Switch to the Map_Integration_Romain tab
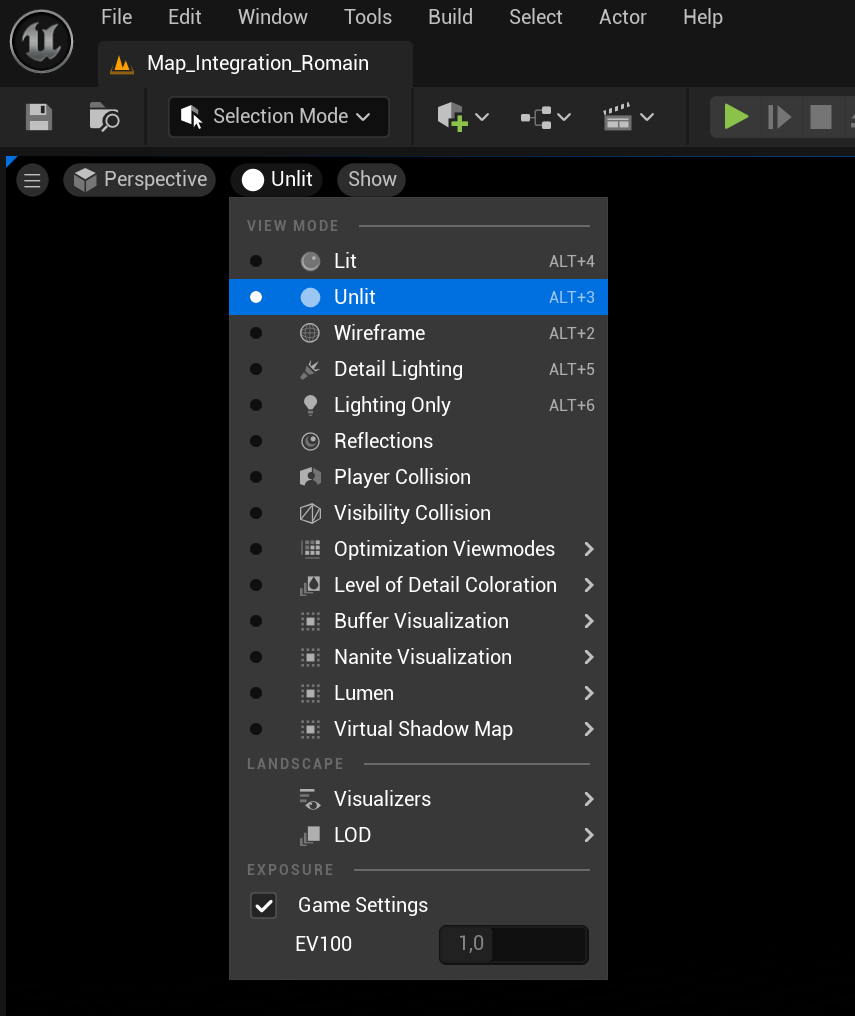 pos(255,64)
